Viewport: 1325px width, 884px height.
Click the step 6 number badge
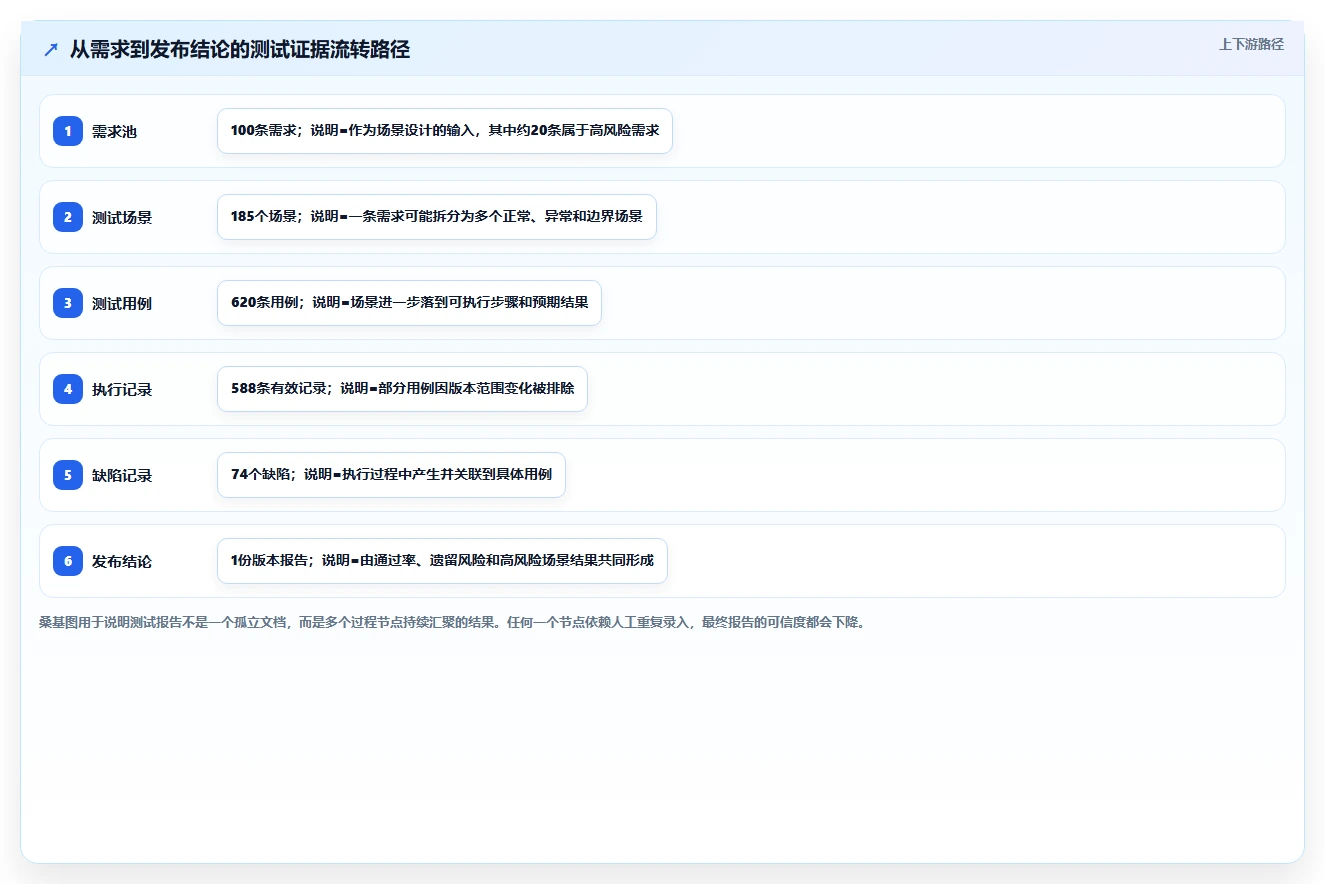point(68,561)
